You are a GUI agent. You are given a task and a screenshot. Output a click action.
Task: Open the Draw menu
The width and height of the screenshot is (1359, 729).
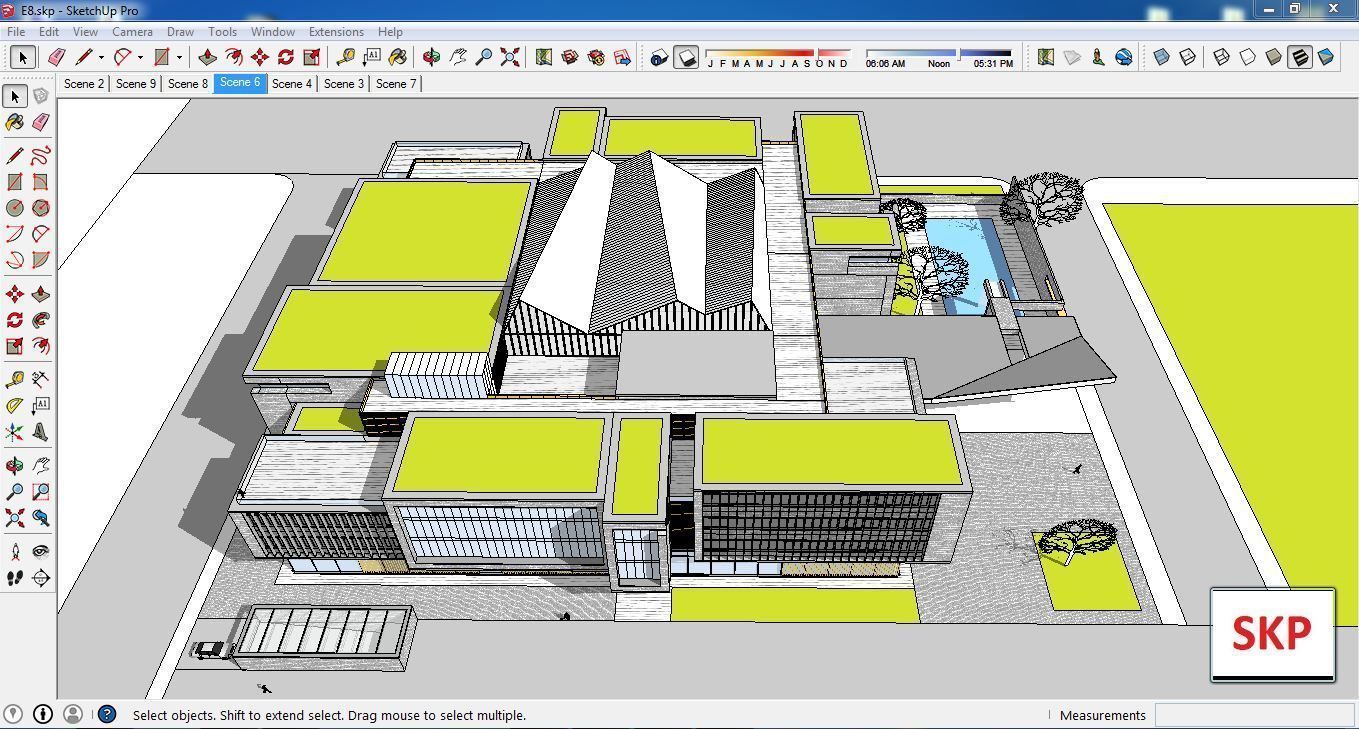point(180,32)
